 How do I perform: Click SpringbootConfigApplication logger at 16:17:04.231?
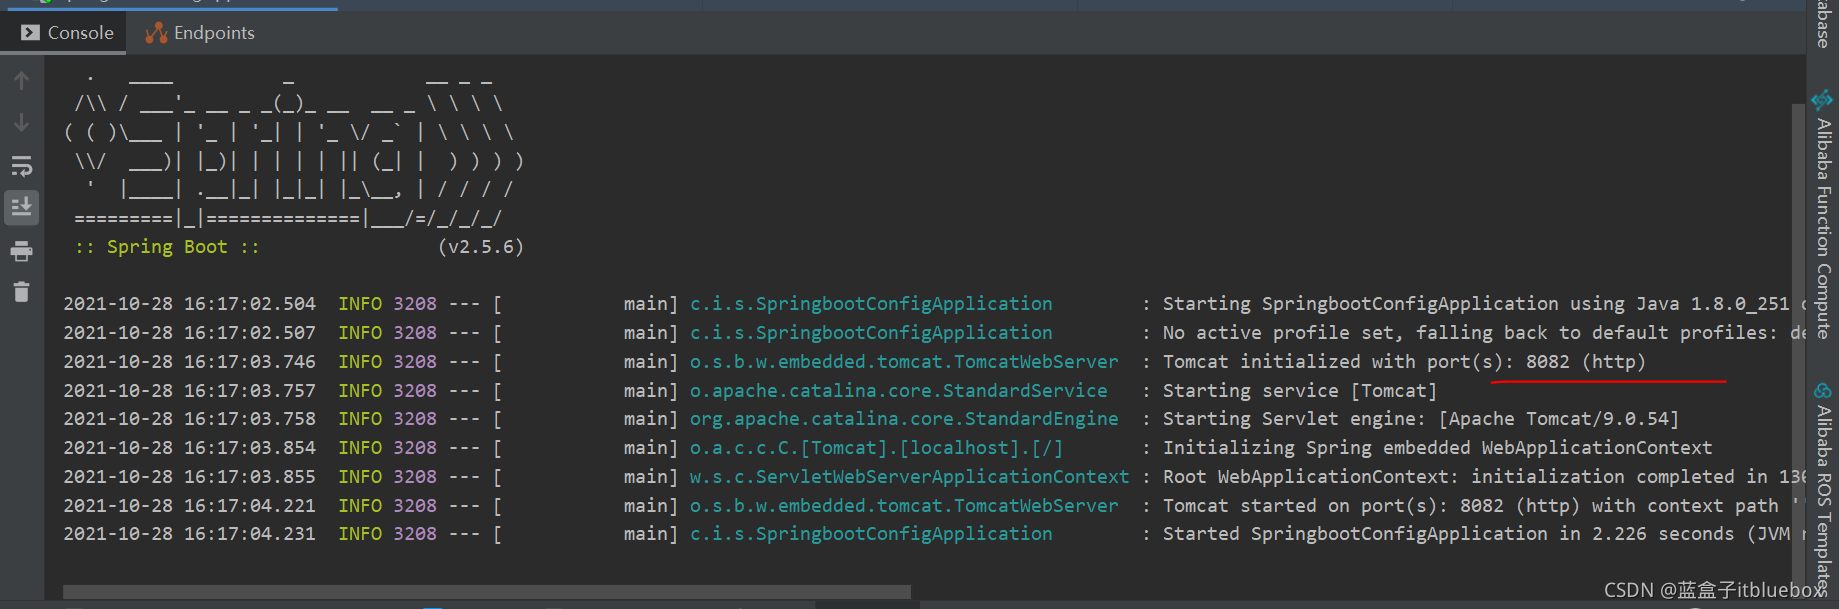[871, 534]
